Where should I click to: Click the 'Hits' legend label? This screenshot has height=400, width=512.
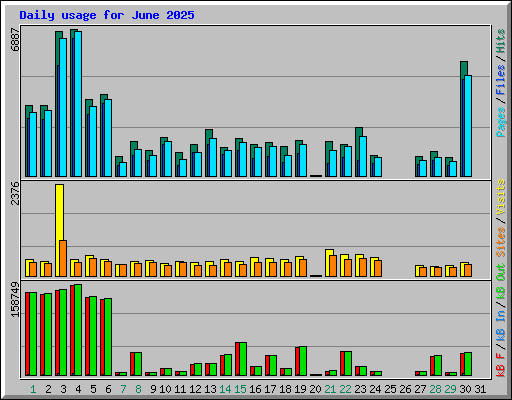[500, 41]
